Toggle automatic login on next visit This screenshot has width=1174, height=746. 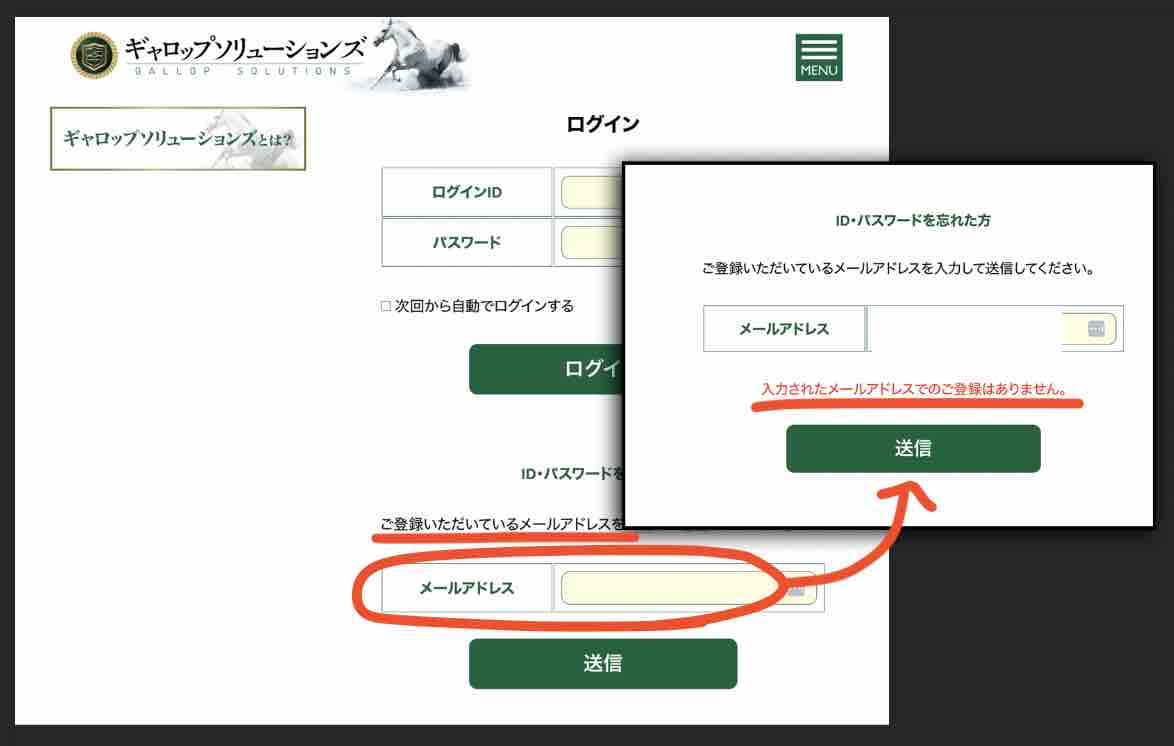coord(384,305)
